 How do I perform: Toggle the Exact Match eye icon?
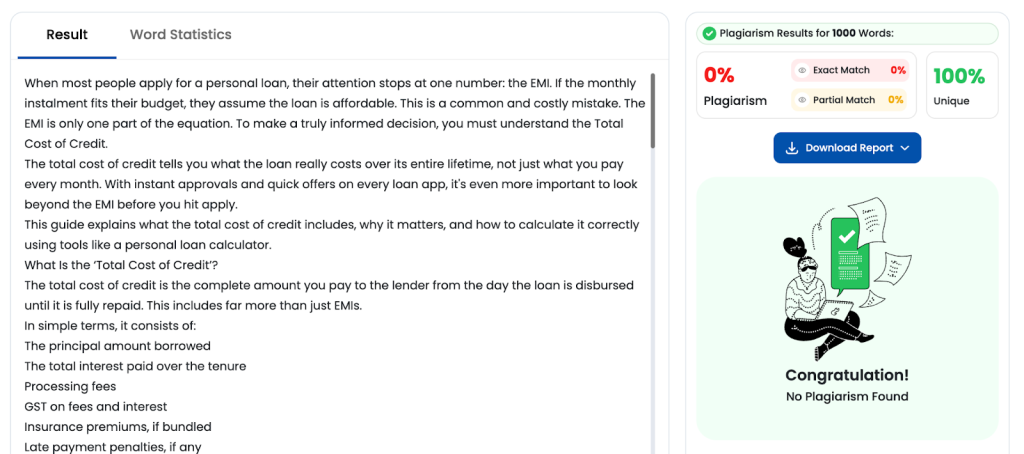click(x=802, y=70)
